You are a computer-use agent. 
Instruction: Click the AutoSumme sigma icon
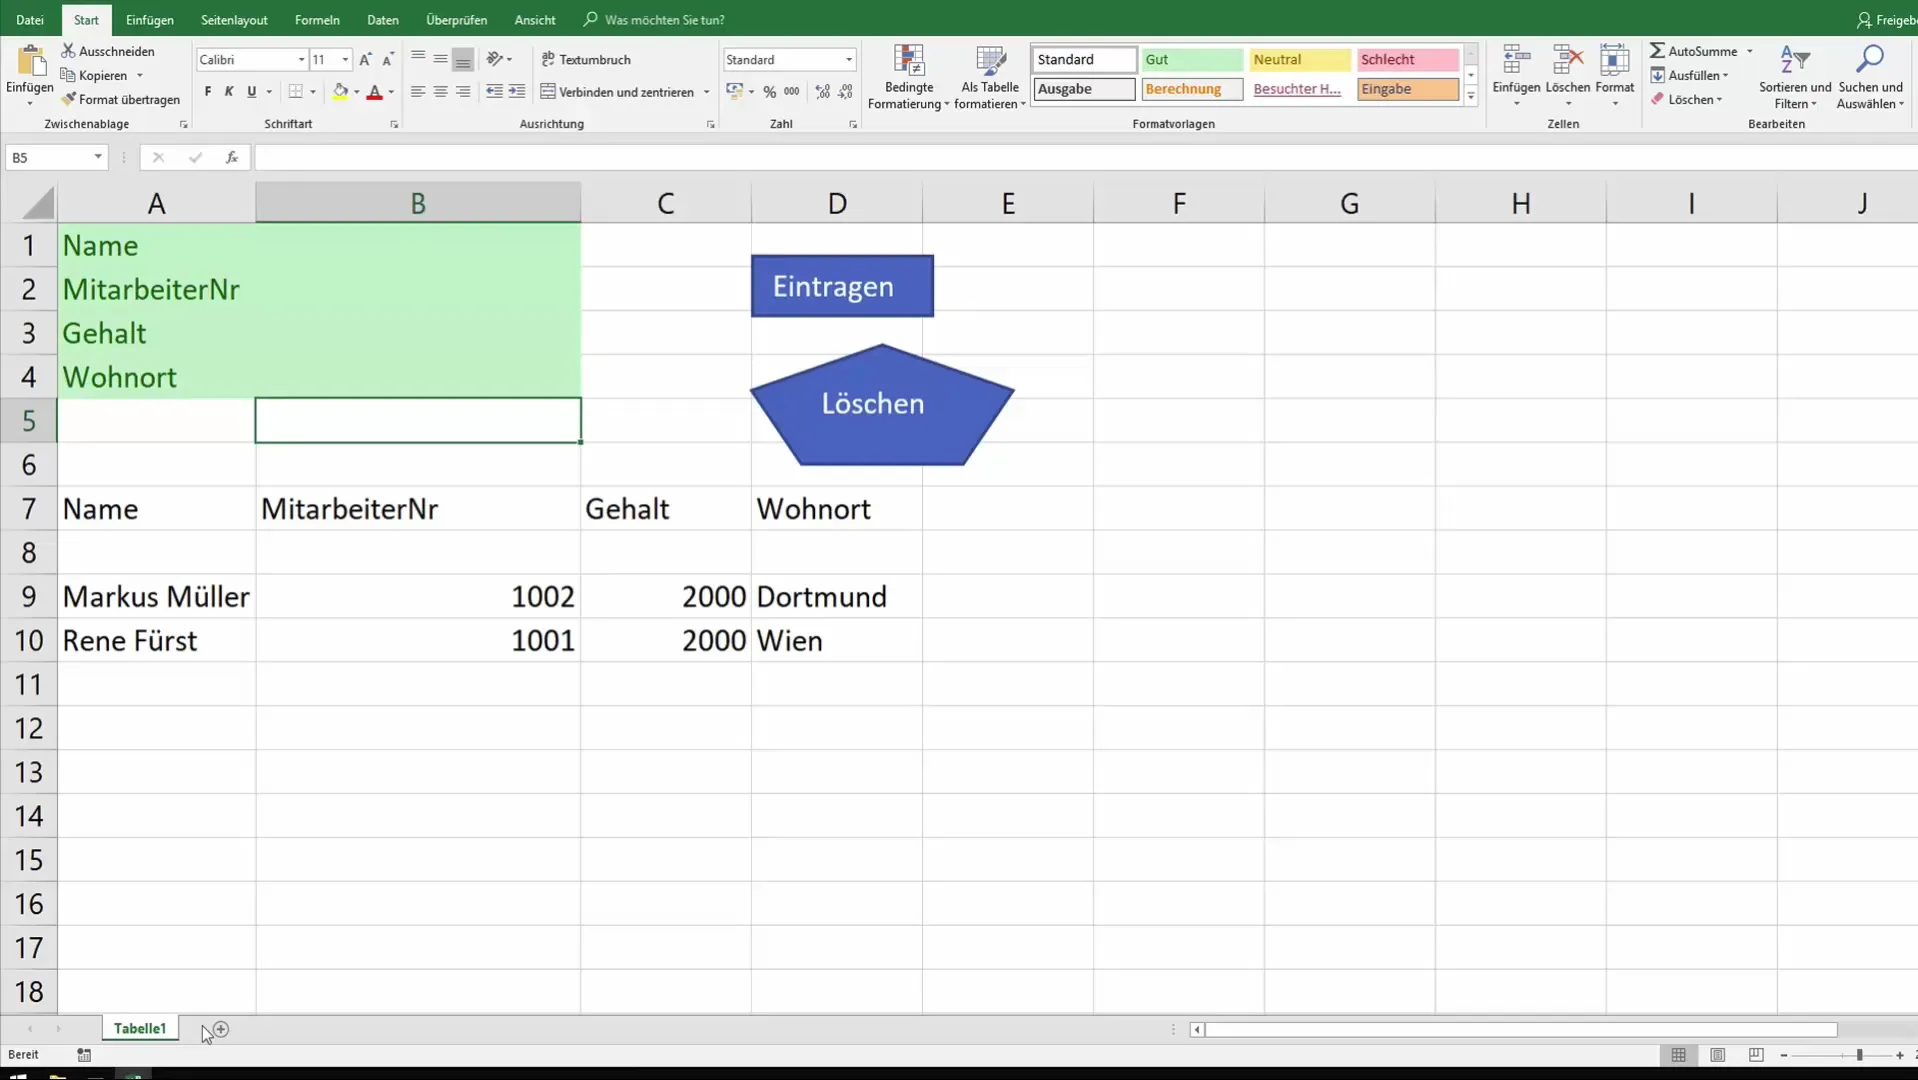coord(1657,51)
